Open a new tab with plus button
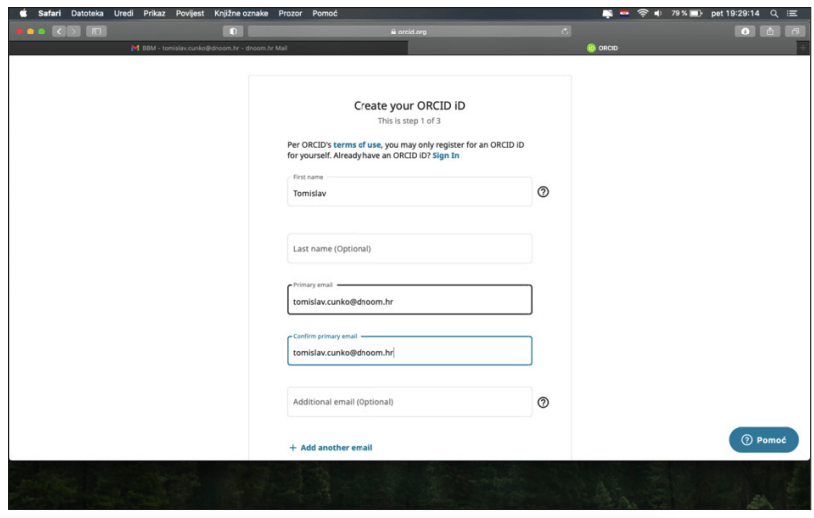 [x=802, y=48]
